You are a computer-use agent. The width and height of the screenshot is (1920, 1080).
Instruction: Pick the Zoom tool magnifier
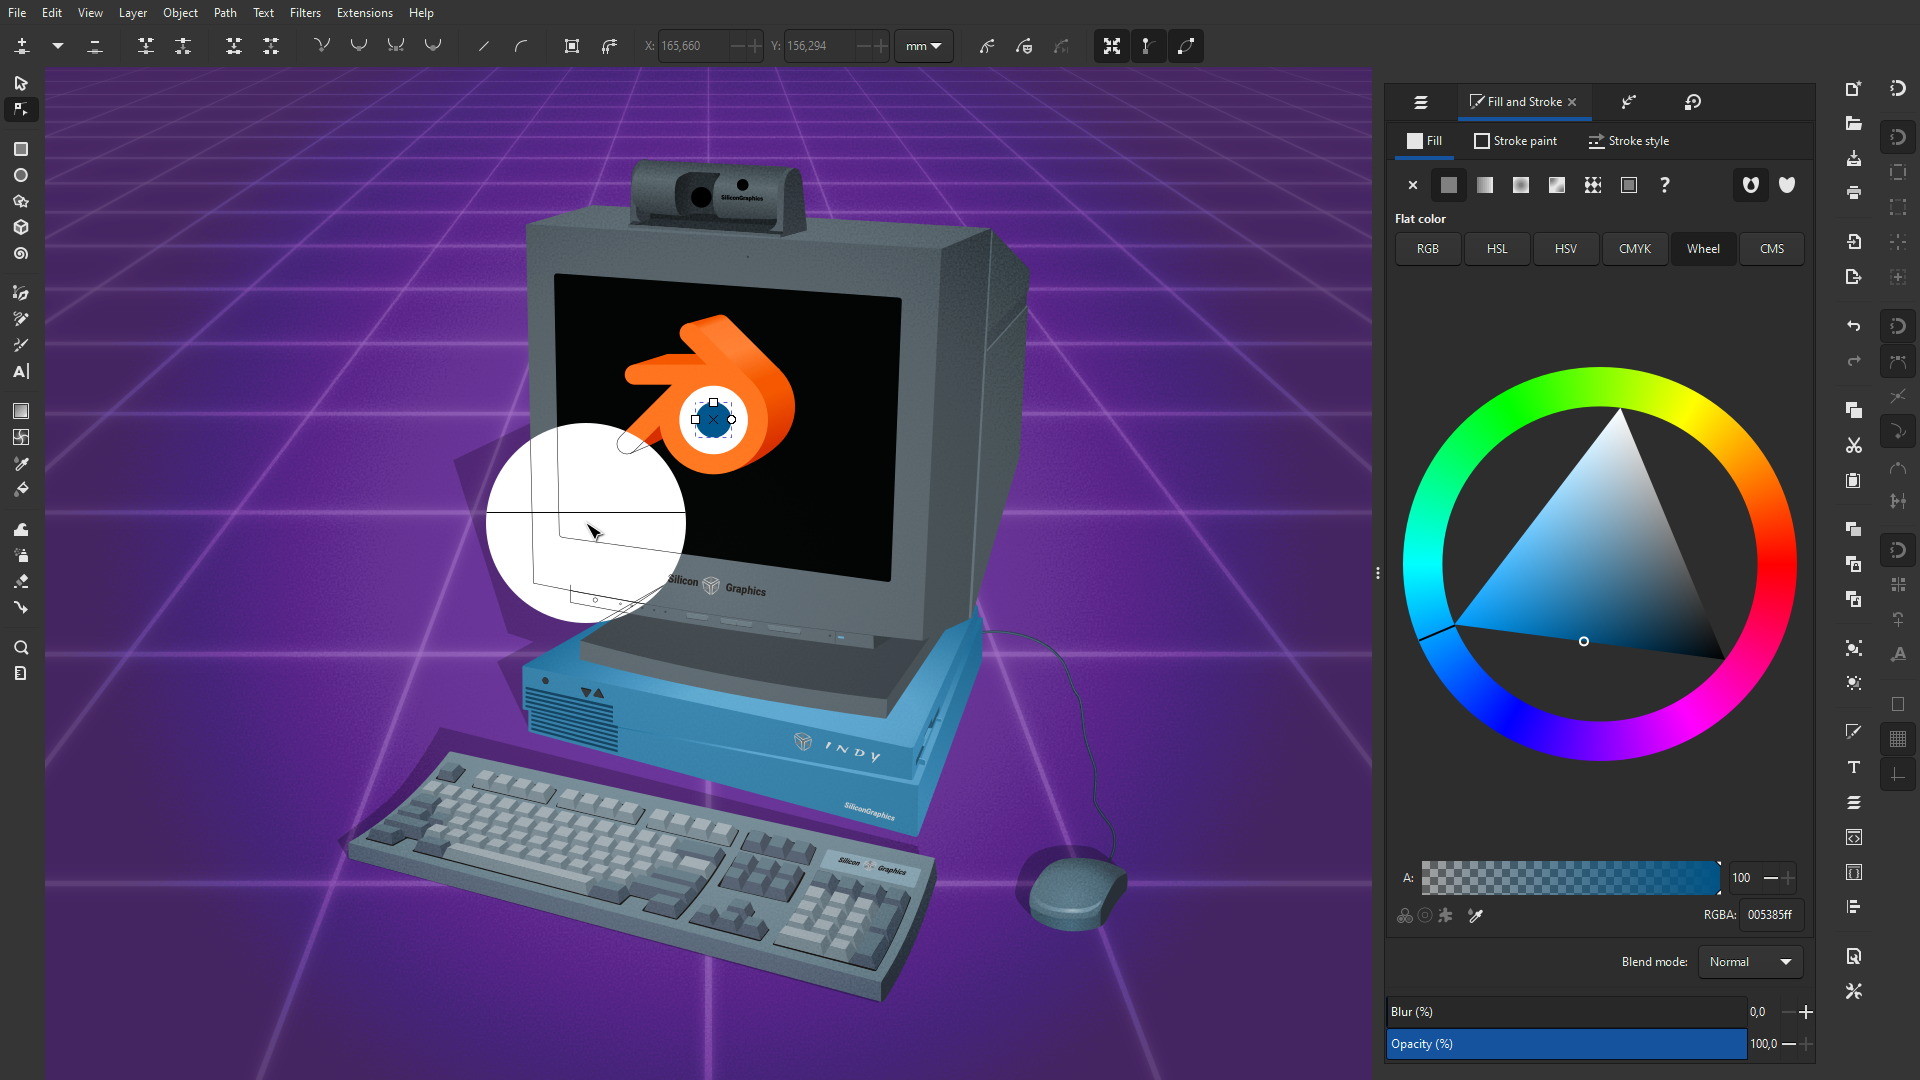(20, 648)
